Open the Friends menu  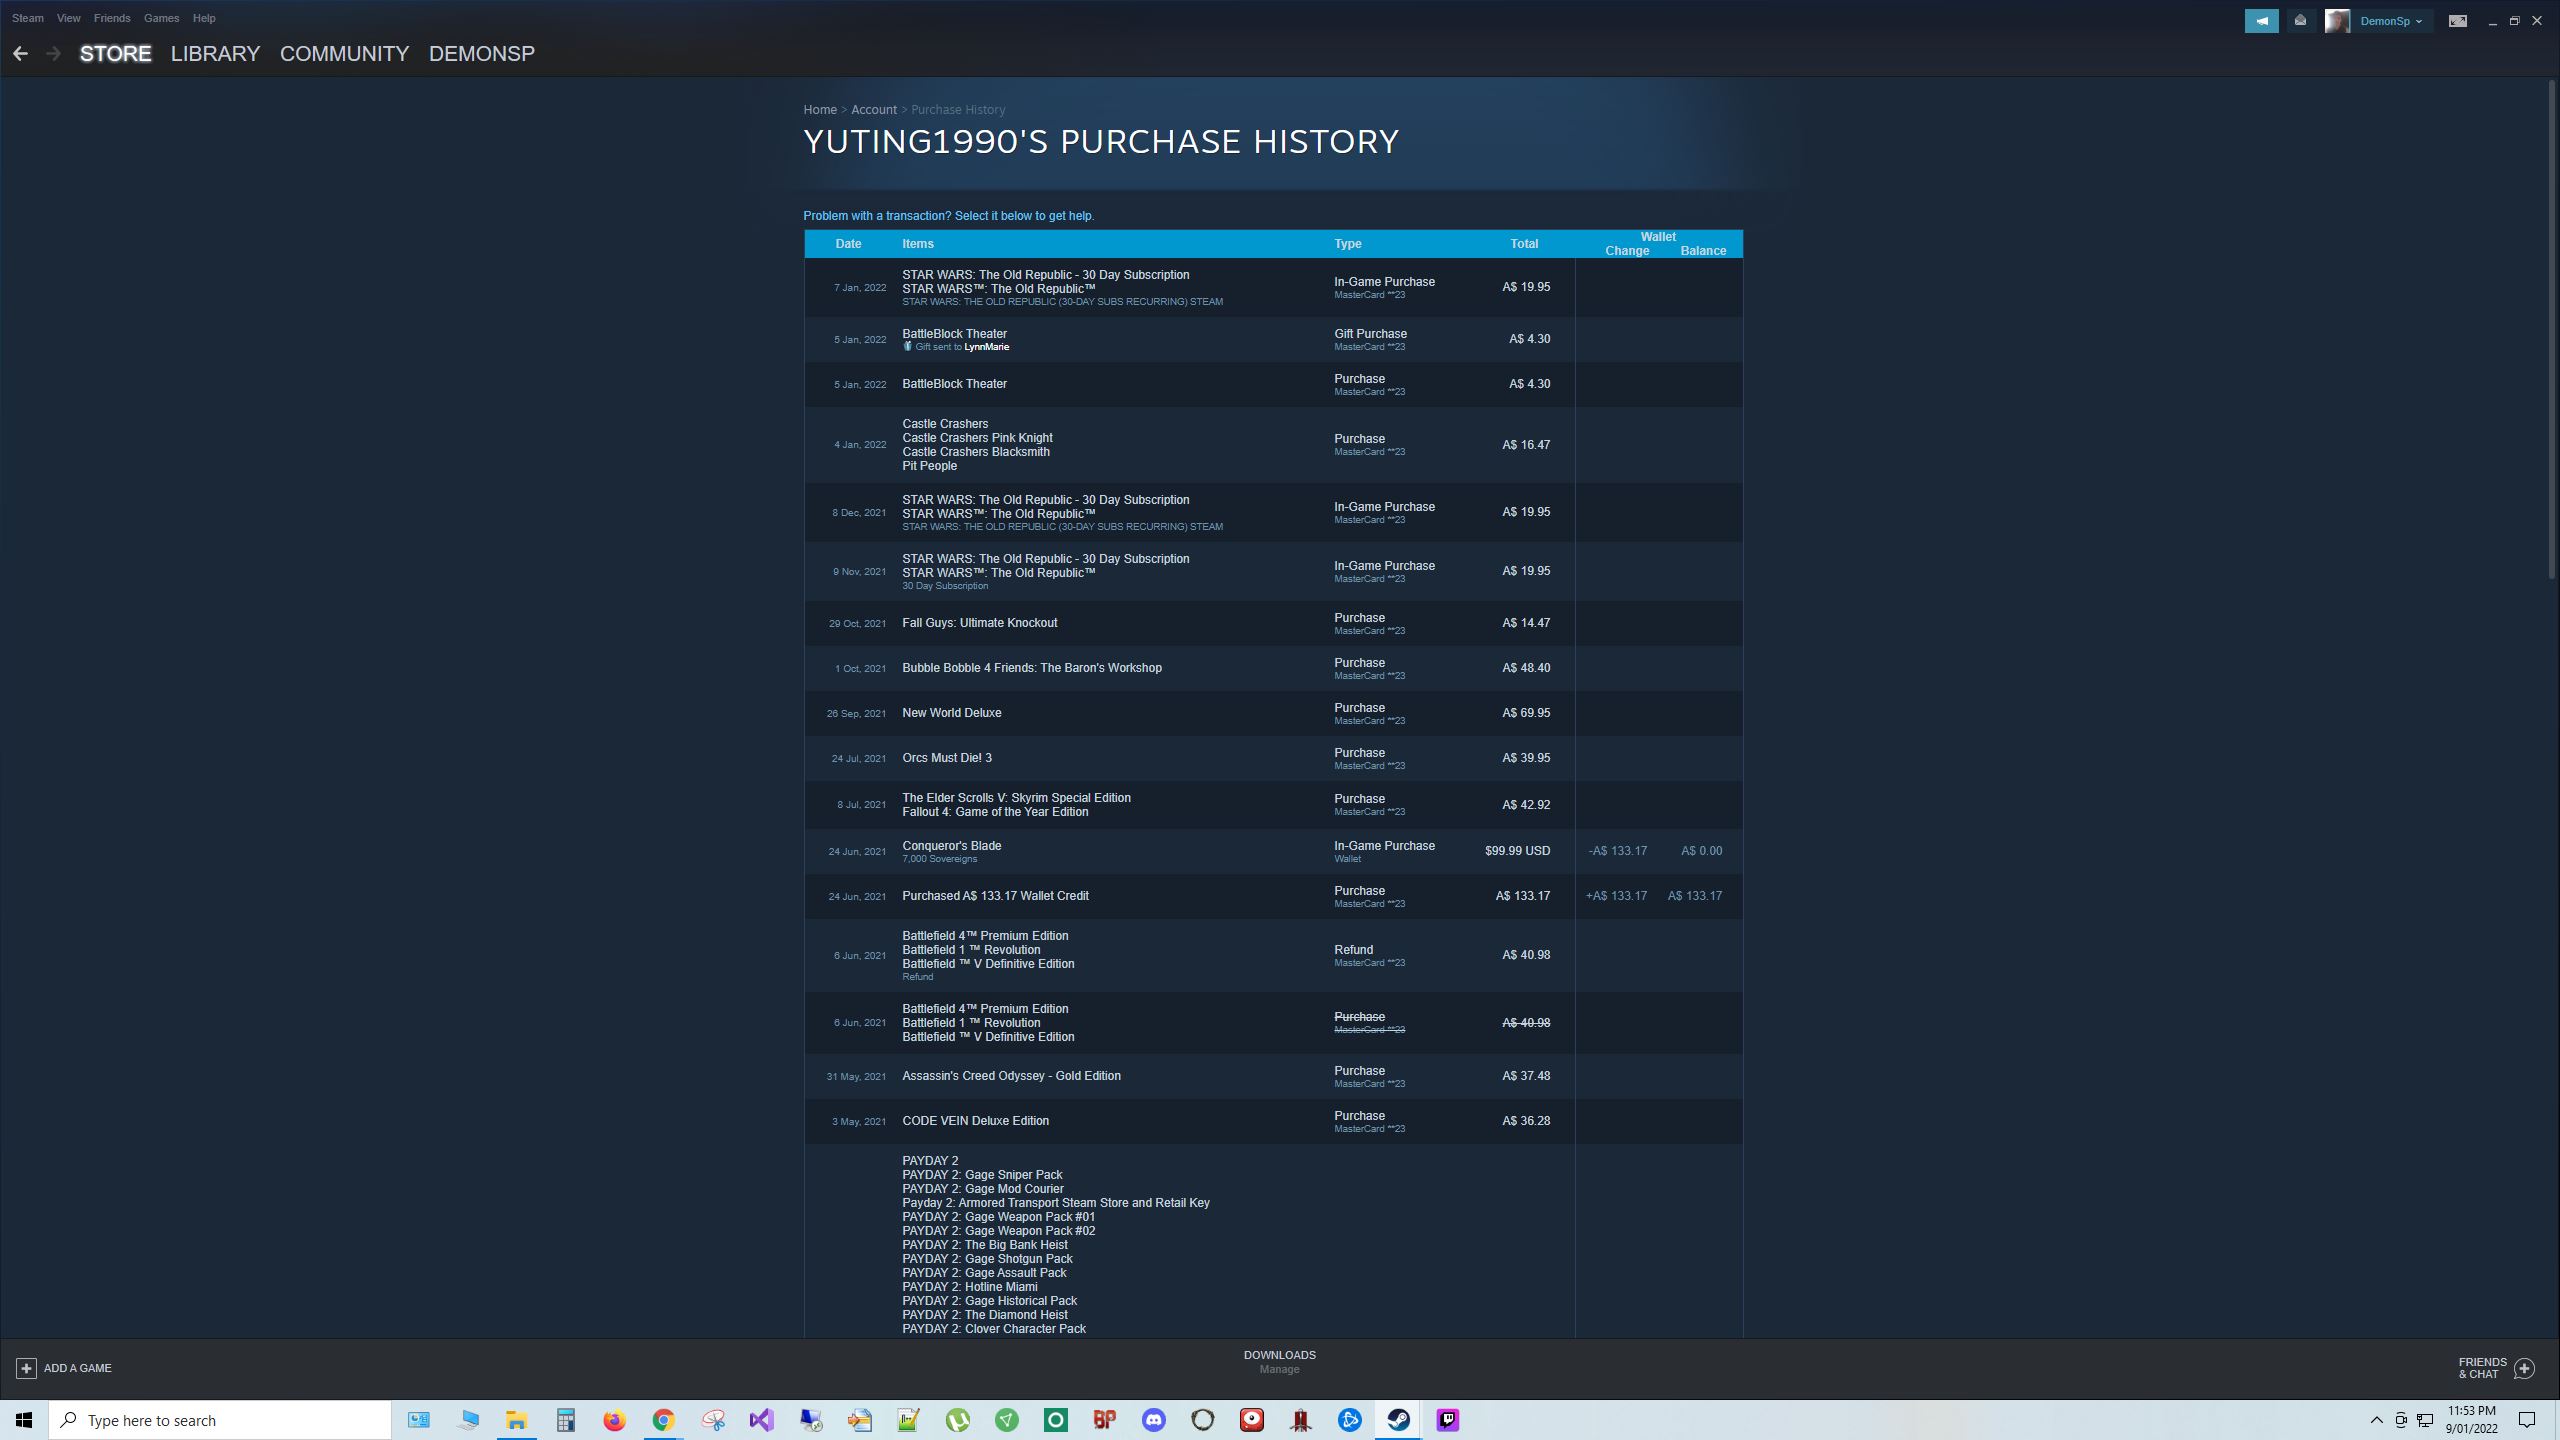pos(112,18)
